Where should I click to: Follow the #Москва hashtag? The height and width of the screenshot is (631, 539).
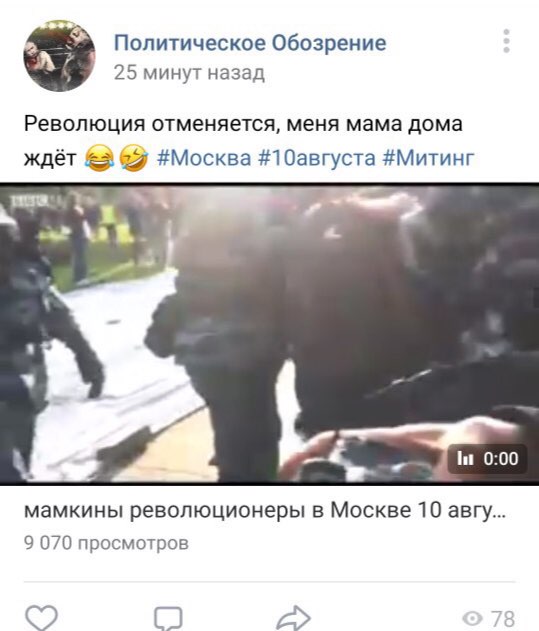pyautogui.click(x=204, y=157)
